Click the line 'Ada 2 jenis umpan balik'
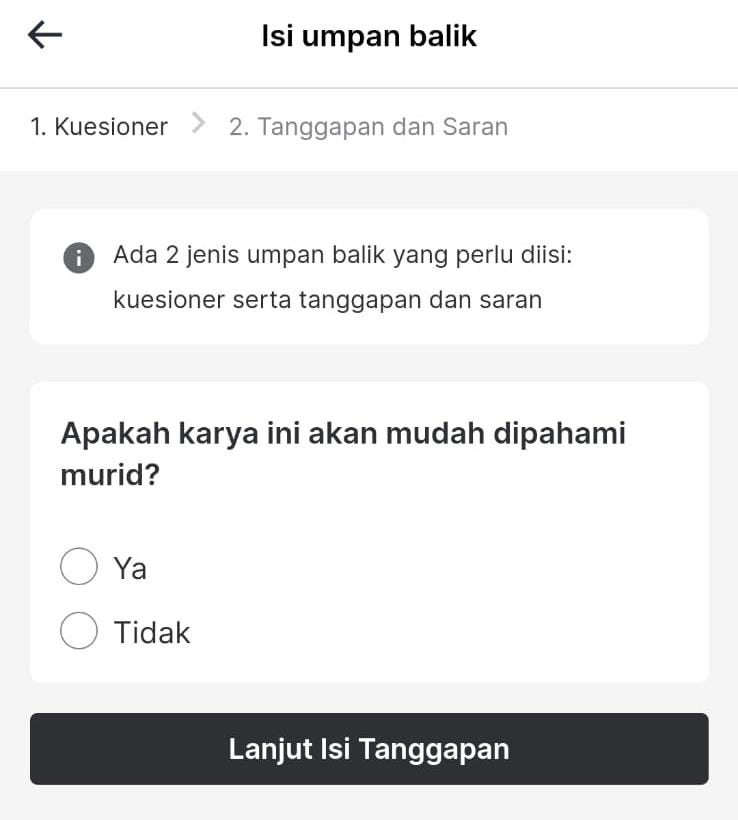Screen dimensions: 738x820 [343, 255]
